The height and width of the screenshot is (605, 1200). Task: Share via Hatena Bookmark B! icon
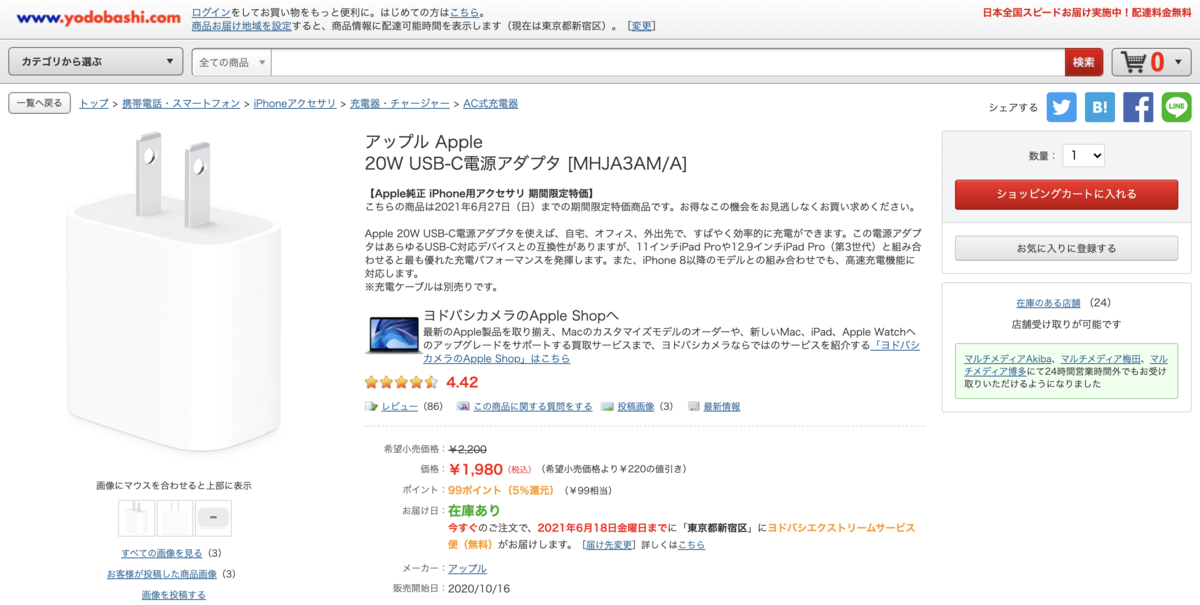(1099, 107)
